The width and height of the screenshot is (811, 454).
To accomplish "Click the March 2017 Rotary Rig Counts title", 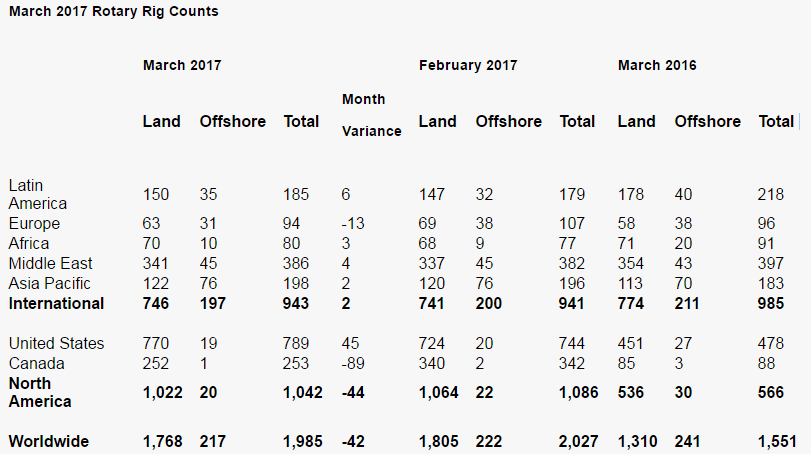I will point(113,12).
